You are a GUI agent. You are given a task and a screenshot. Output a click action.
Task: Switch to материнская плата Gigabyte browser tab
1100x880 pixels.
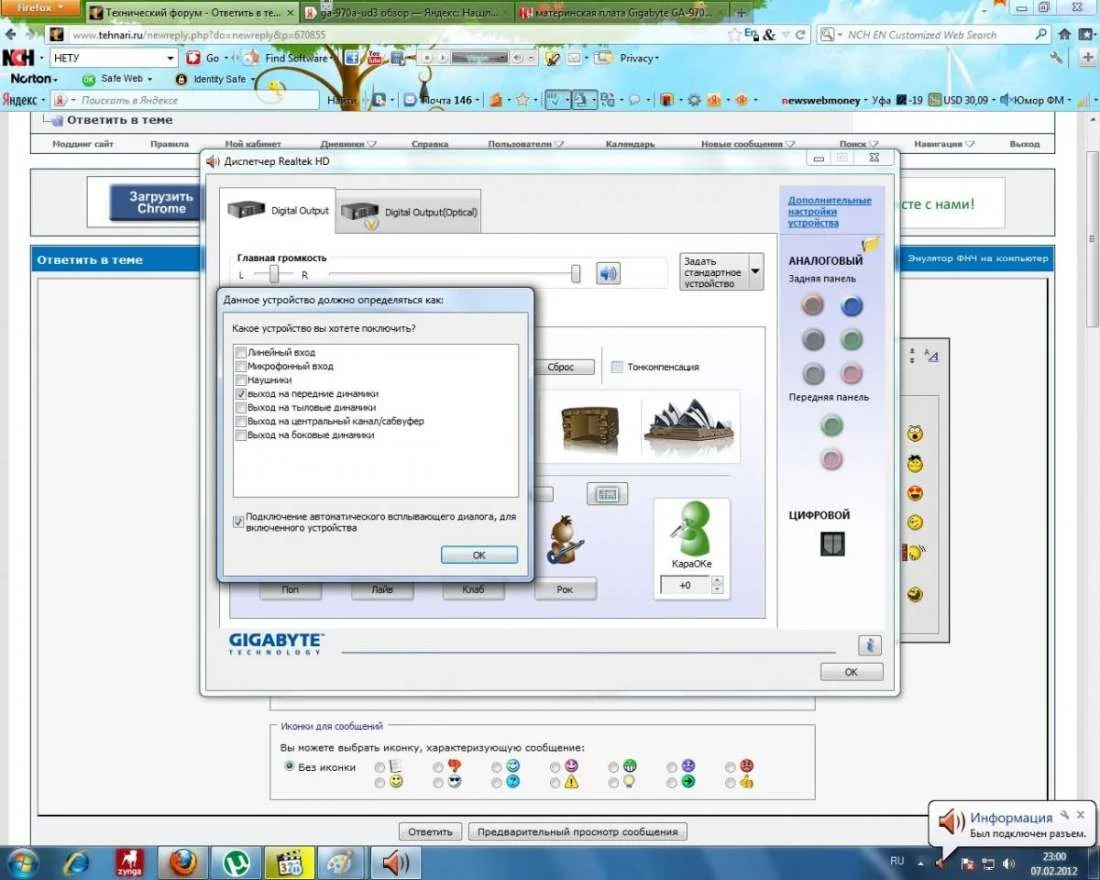(622, 12)
